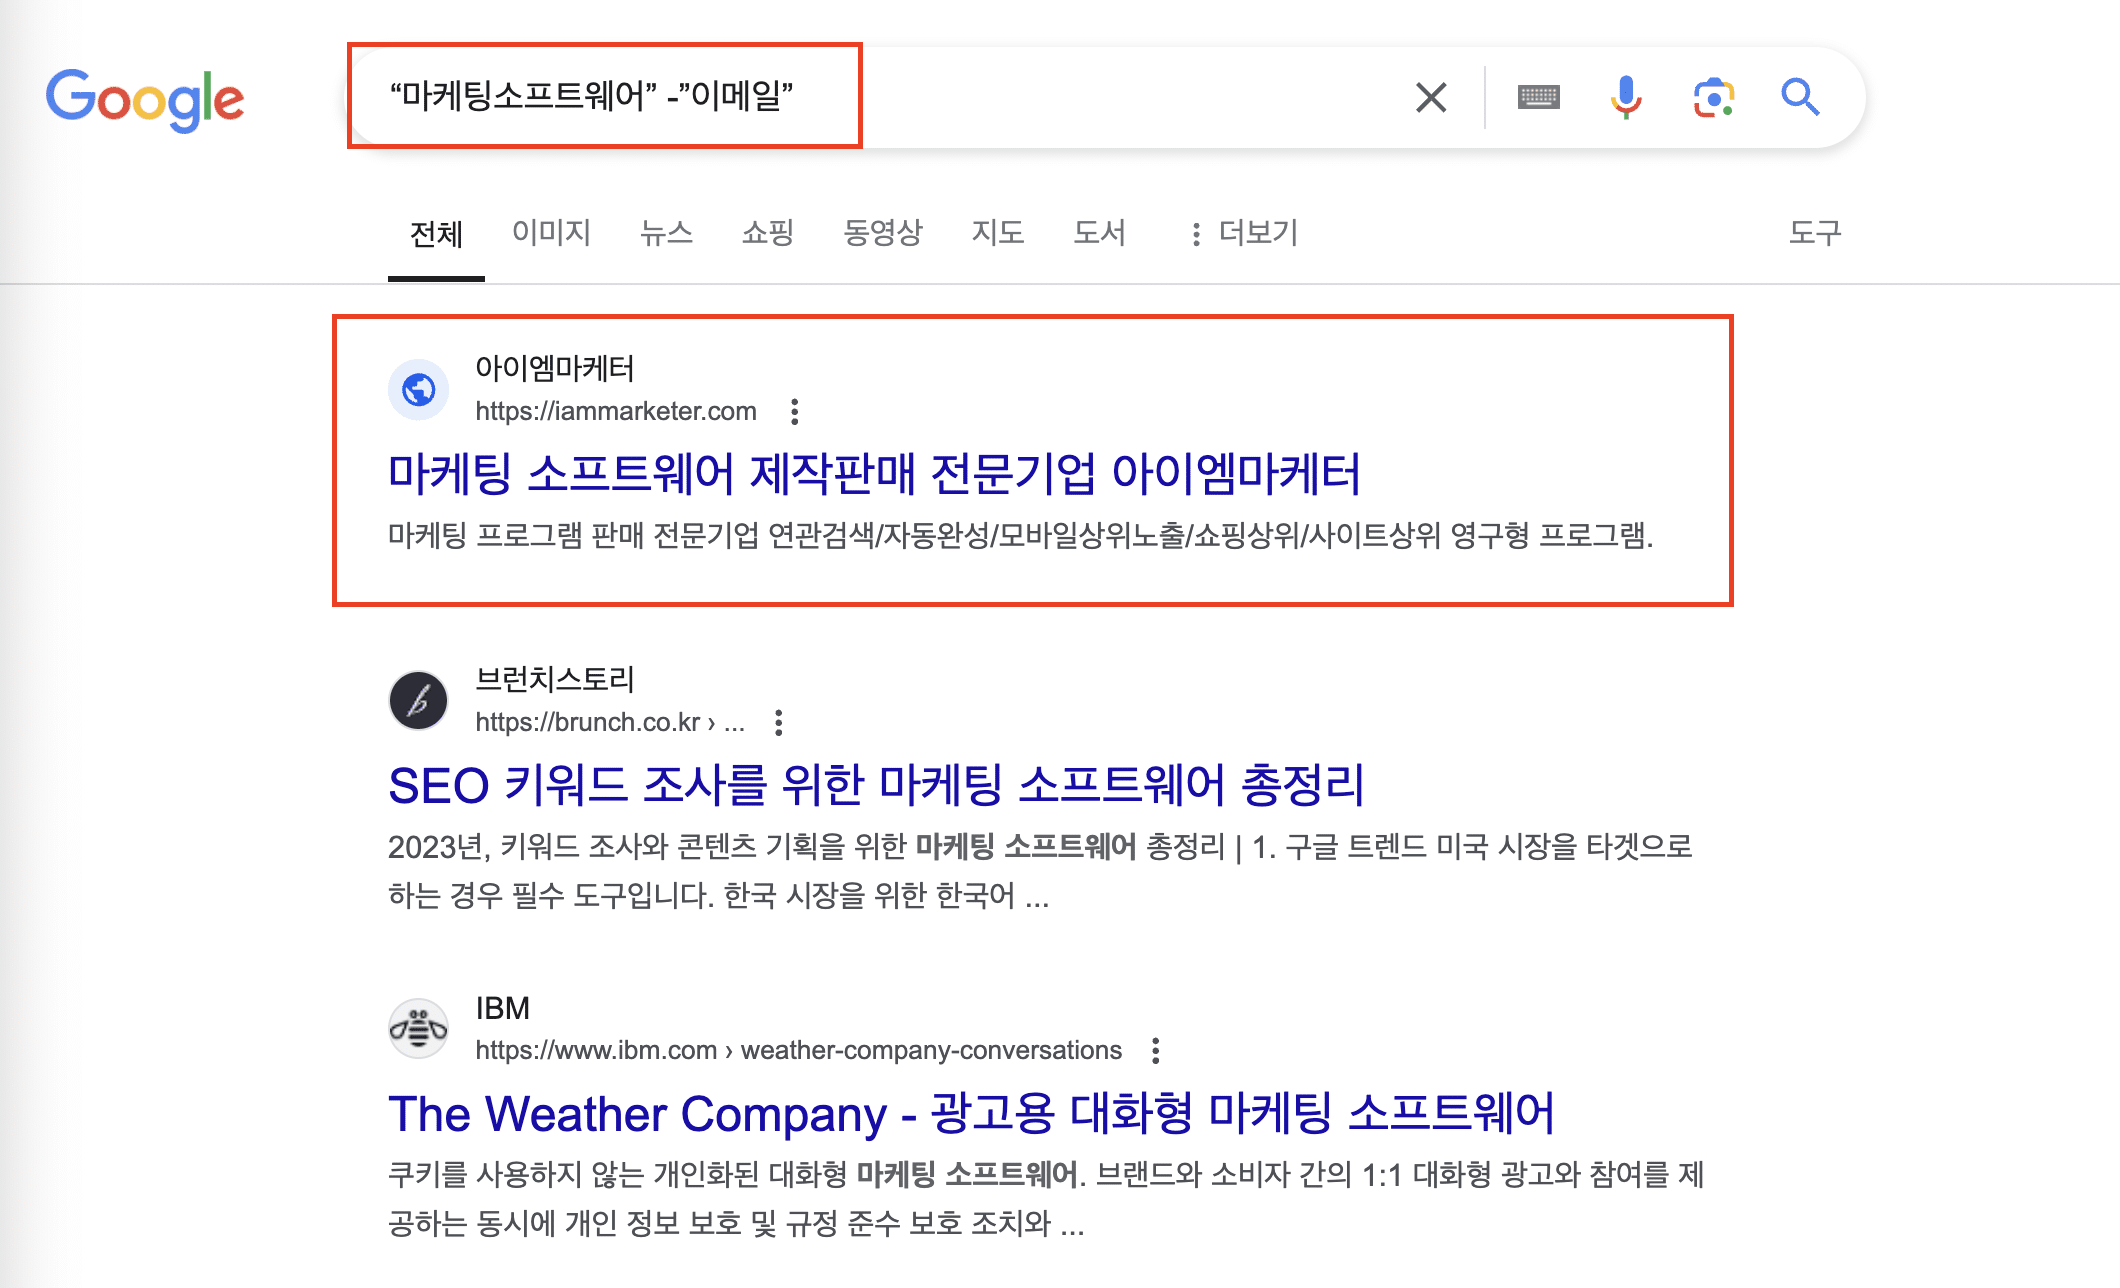Screen dimensions: 2120x1288
Task: Start voice search with the microphone icon
Action: point(1626,97)
